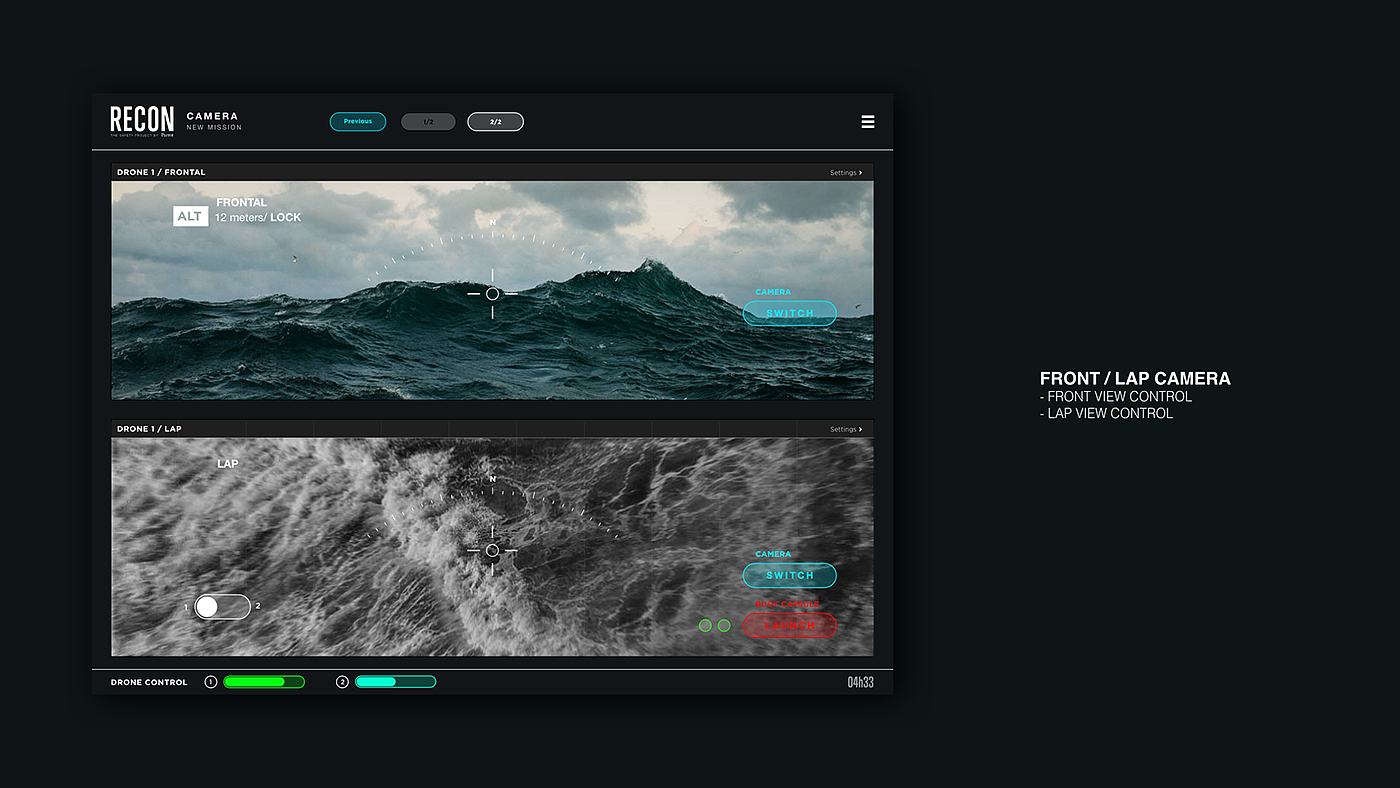Screen dimensions: 1400x788
Task: Switch camera in the frontal view
Action: (x=790, y=313)
